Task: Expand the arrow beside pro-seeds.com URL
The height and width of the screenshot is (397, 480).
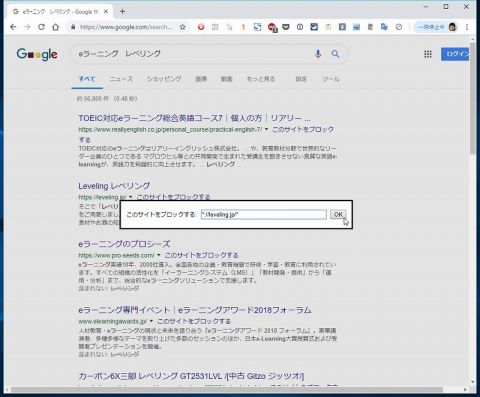Action: coord(159,255)
